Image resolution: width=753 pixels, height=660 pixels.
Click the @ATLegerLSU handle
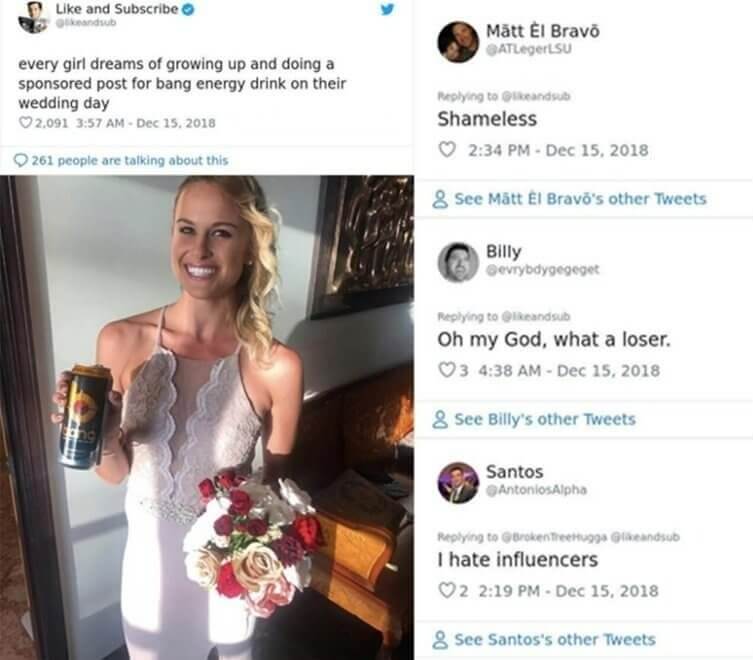529,49
